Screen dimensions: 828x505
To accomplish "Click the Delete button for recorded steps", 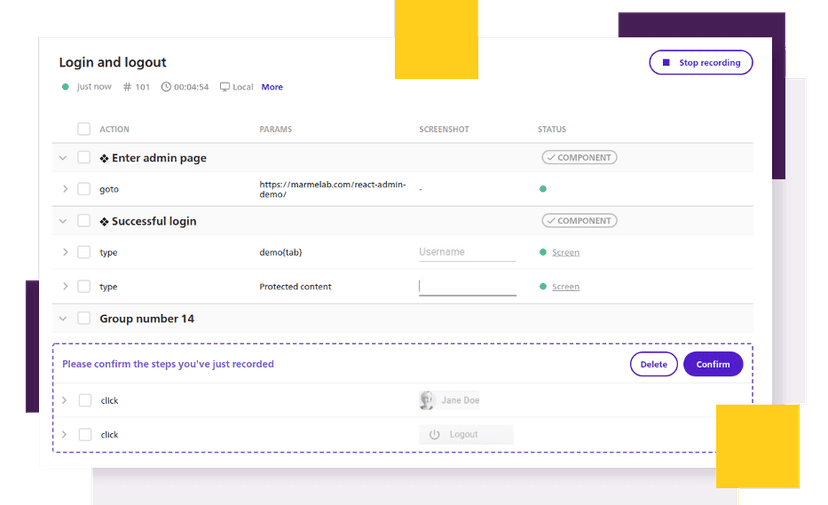I will pyautogui.click(x=654, y=364).
